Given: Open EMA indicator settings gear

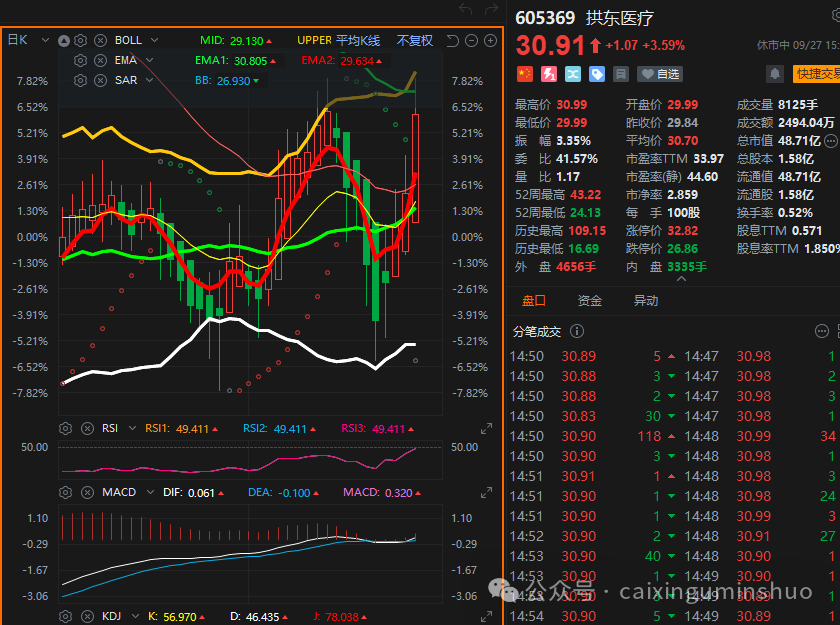Looking at the screenshot, I should pyautogui.click(x=80, y=60).
